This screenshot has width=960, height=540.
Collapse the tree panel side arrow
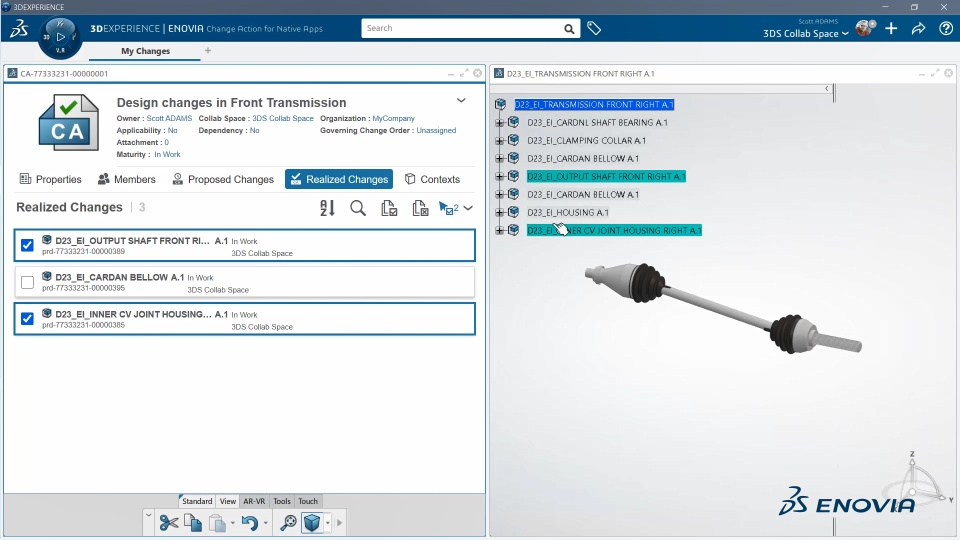(827, 89)
